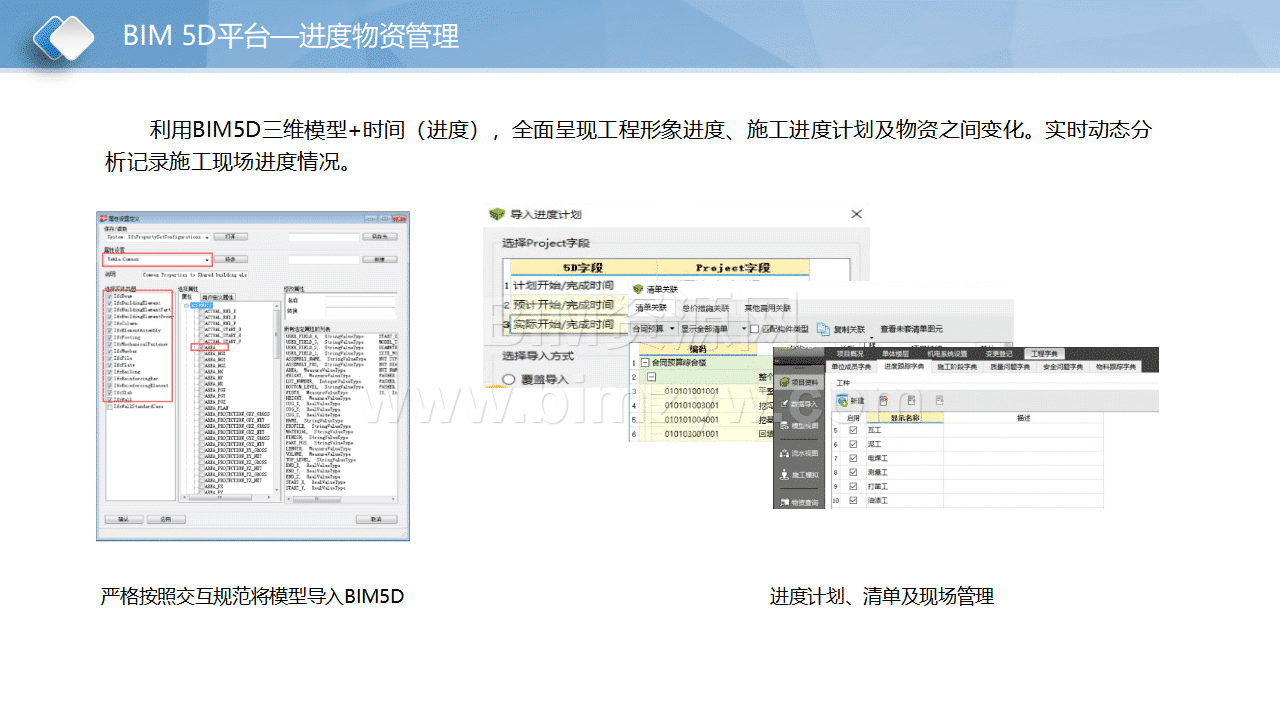1280x720 pixels.
Task: Toggle the 启用 checkbox for 测量工
Action: click(853, 472)
